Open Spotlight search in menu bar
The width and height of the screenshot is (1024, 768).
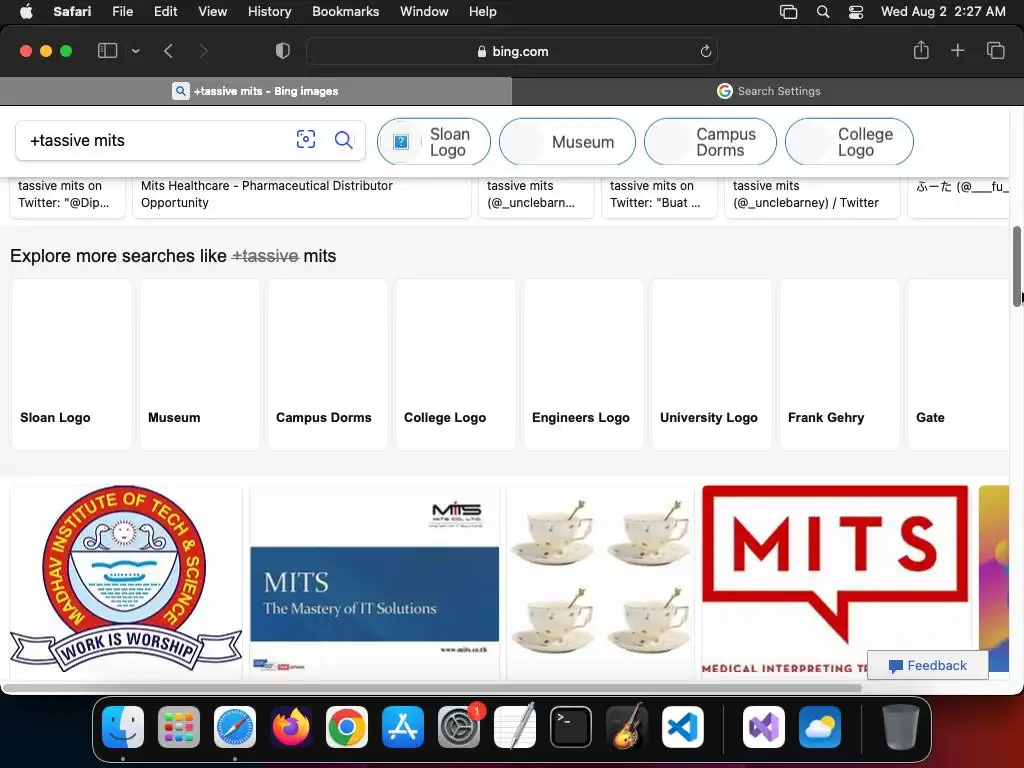point(823,12)
